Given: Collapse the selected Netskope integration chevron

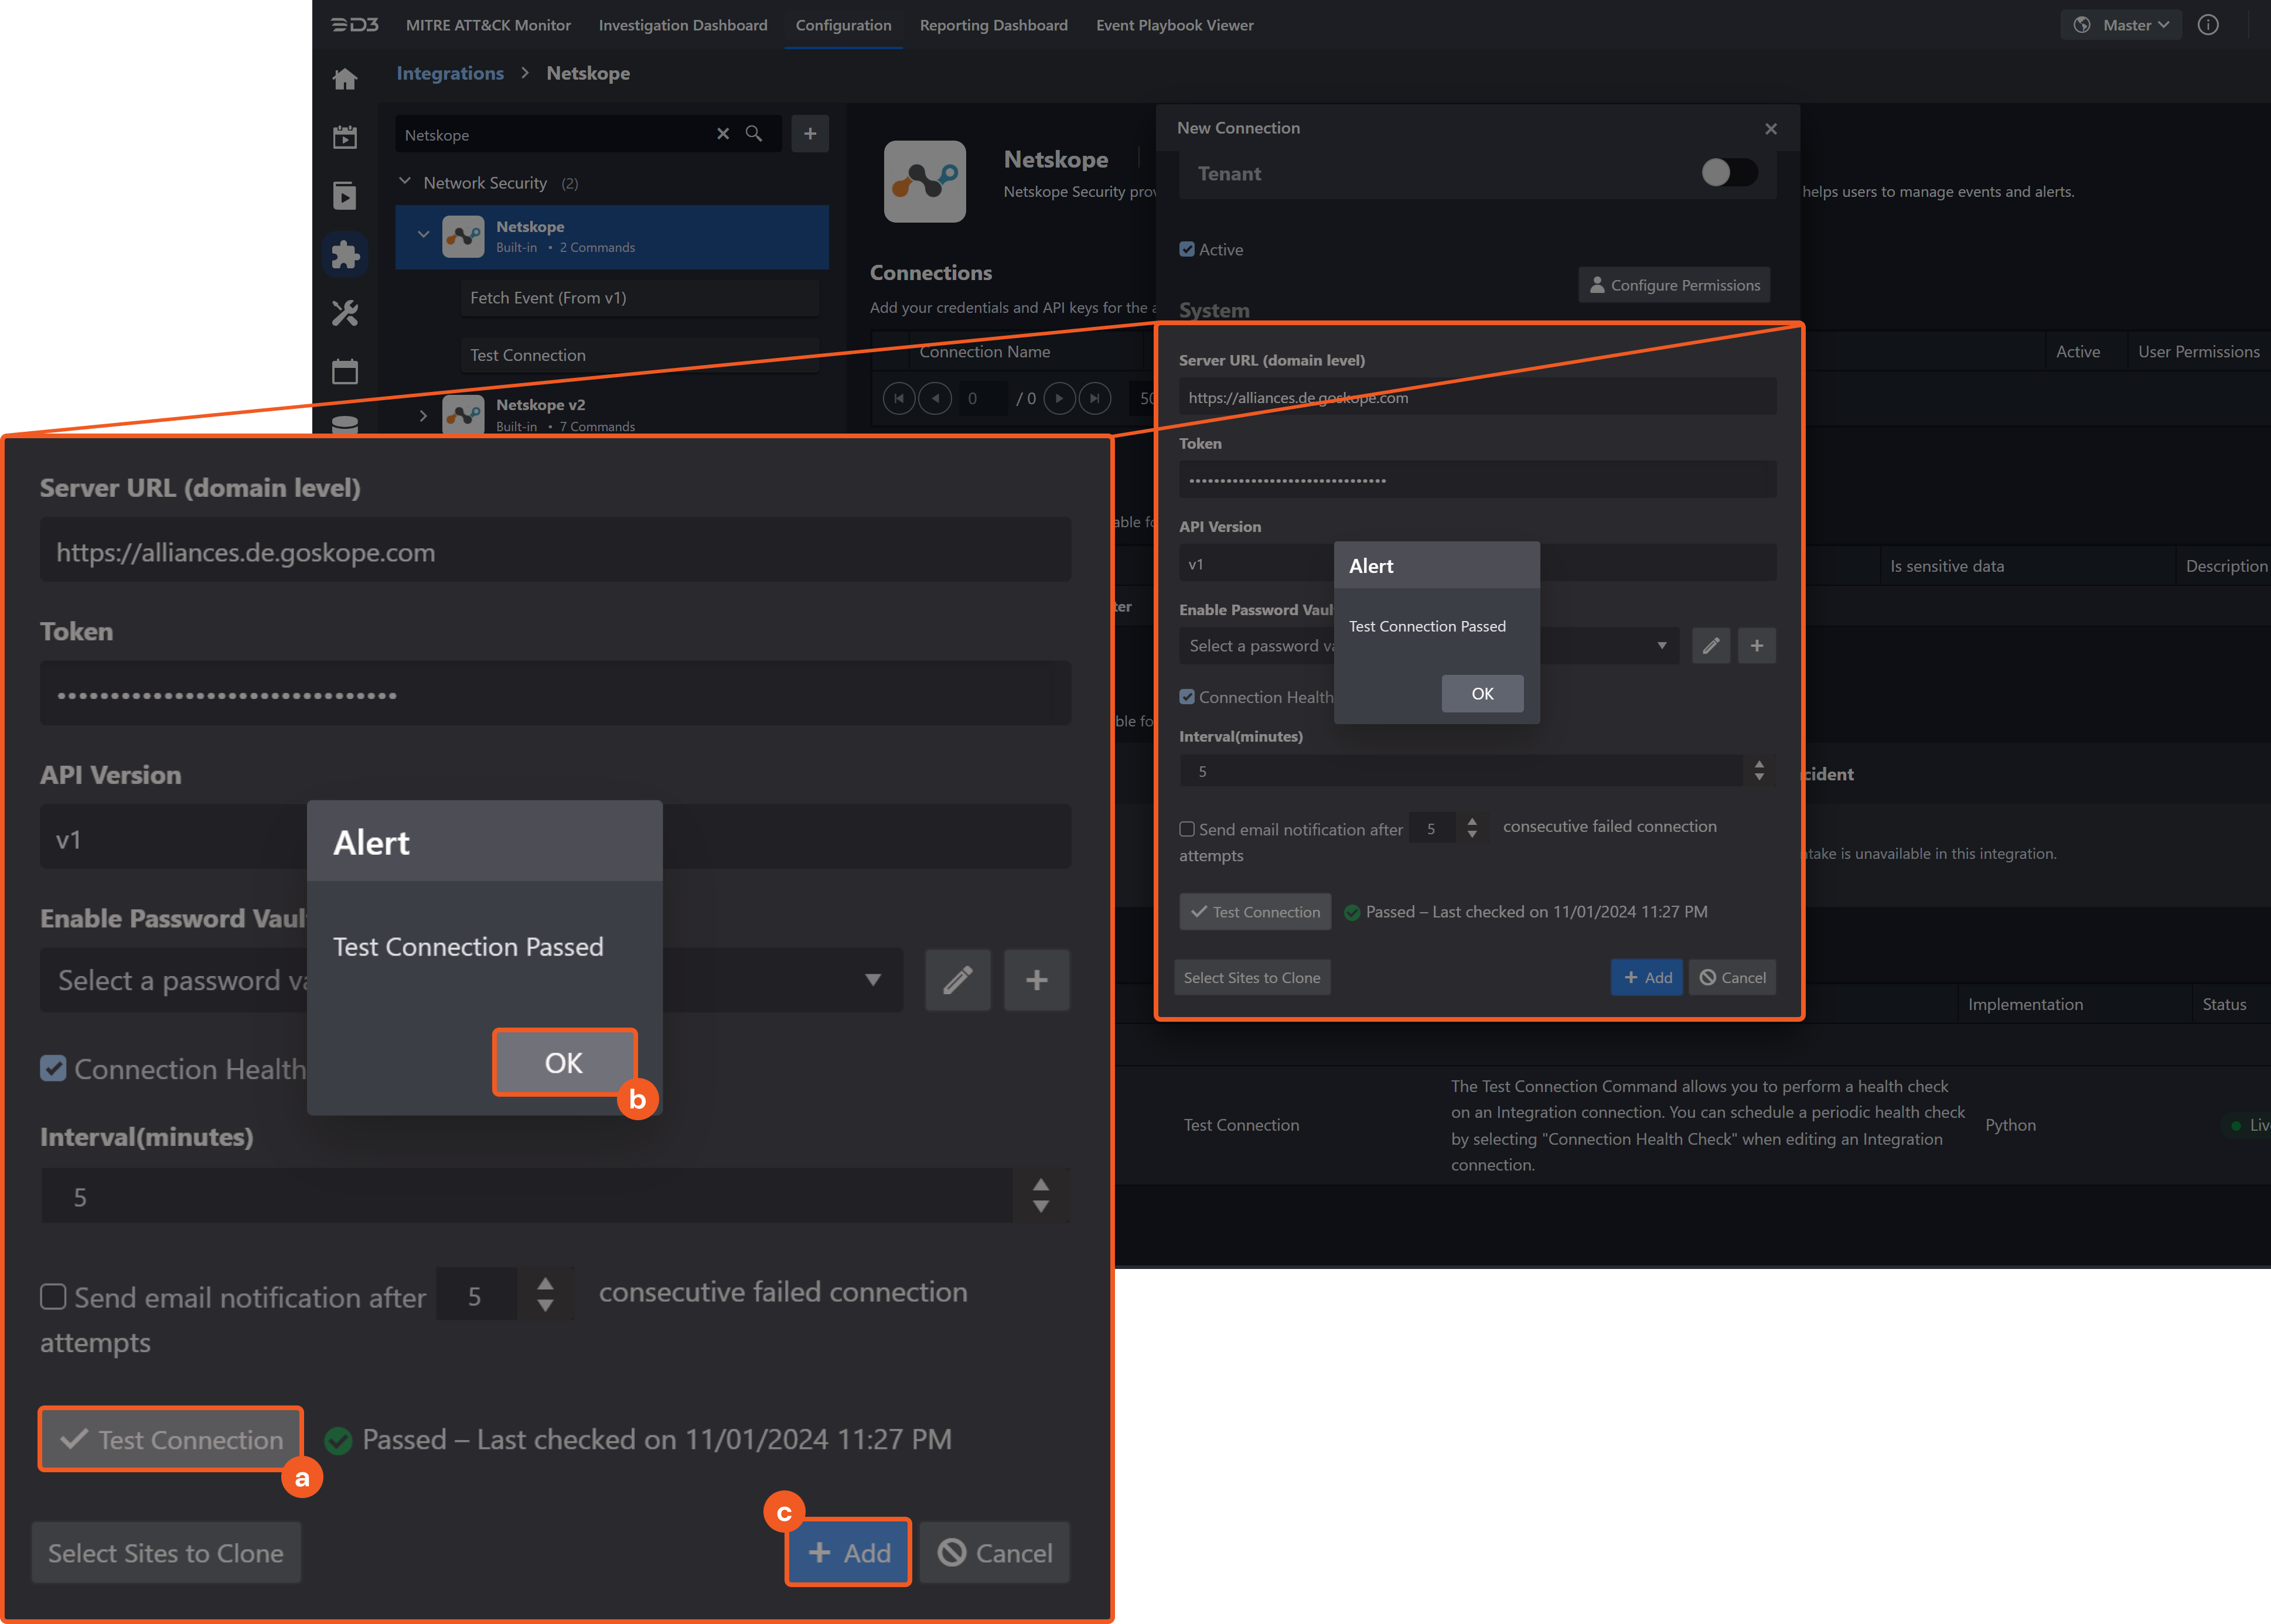Looking at the screenshot, I should point(423,235).
